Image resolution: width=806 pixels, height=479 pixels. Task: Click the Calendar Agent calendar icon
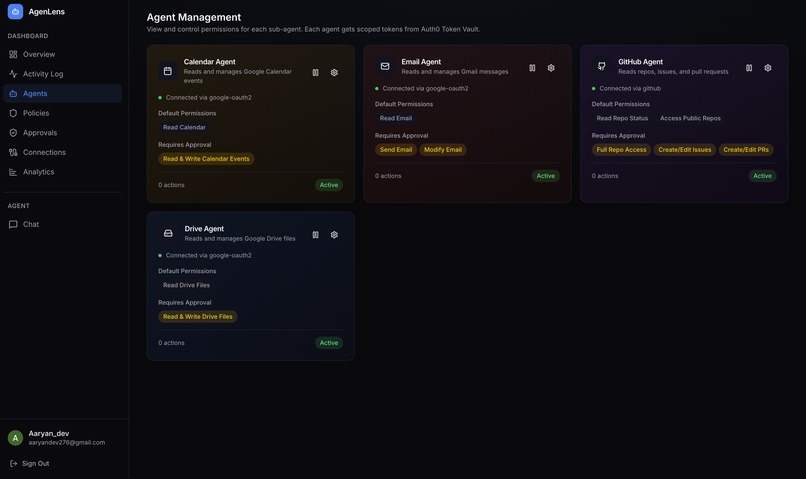pos(168,71)
